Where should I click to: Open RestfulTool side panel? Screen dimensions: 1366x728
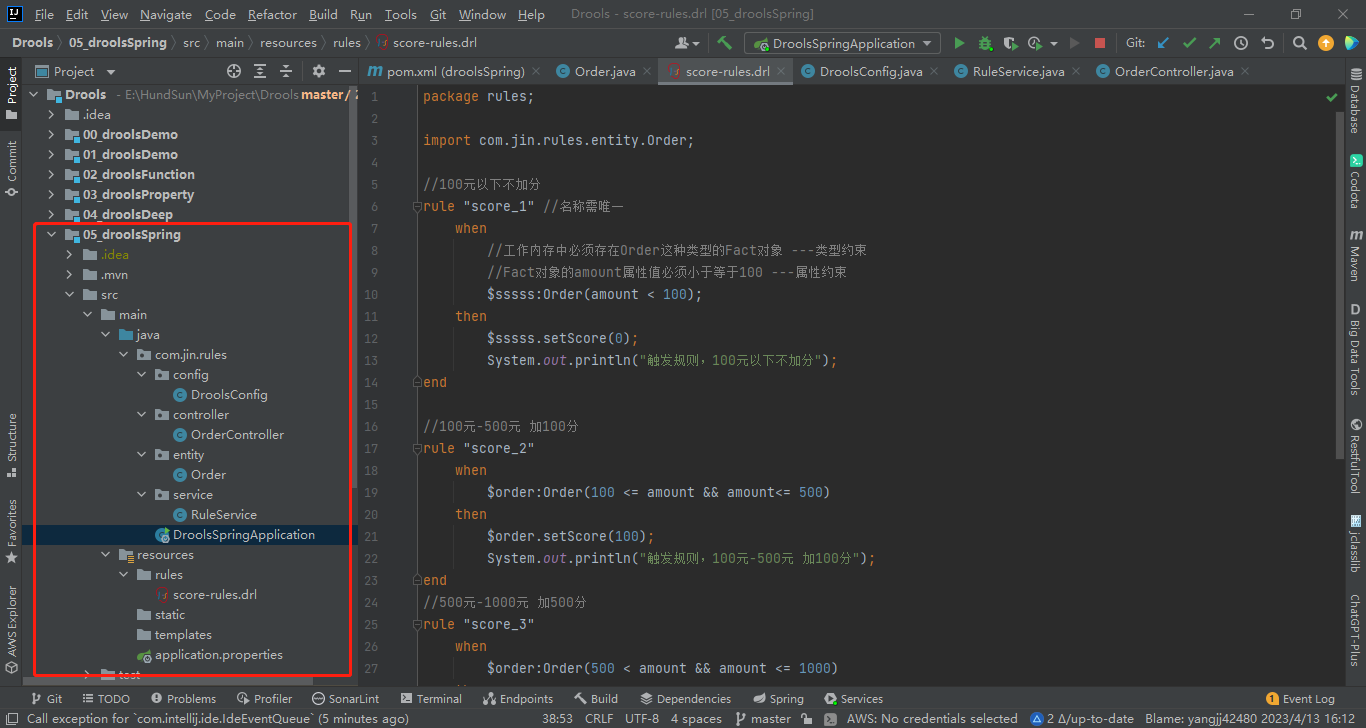click(1355, 456)
